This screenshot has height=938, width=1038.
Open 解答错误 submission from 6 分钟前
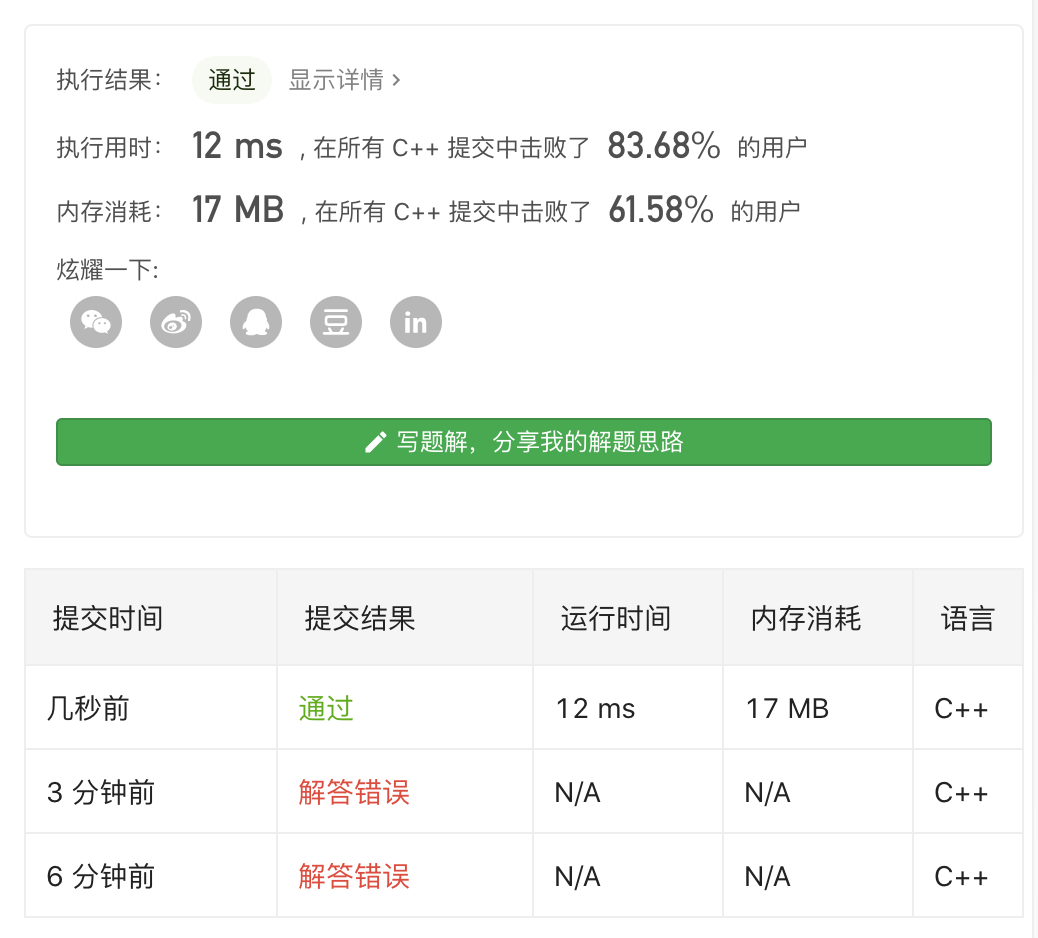[x=354, y=877]
